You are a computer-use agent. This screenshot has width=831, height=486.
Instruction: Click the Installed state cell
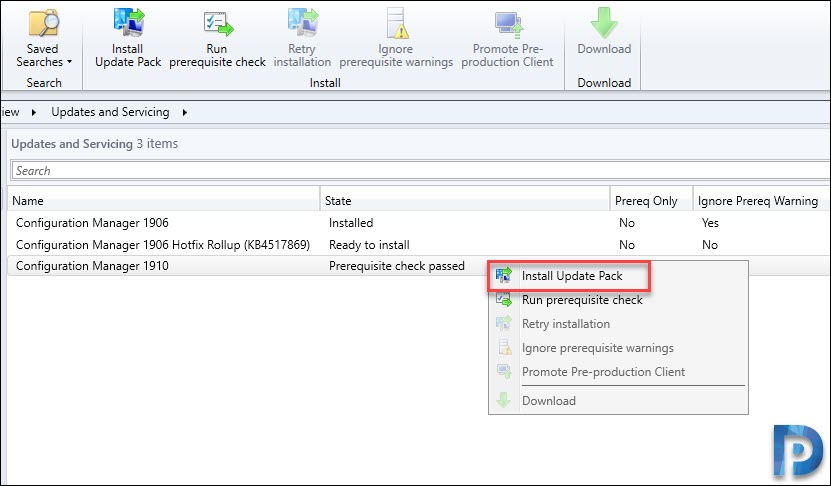click(x=351, y=223)
